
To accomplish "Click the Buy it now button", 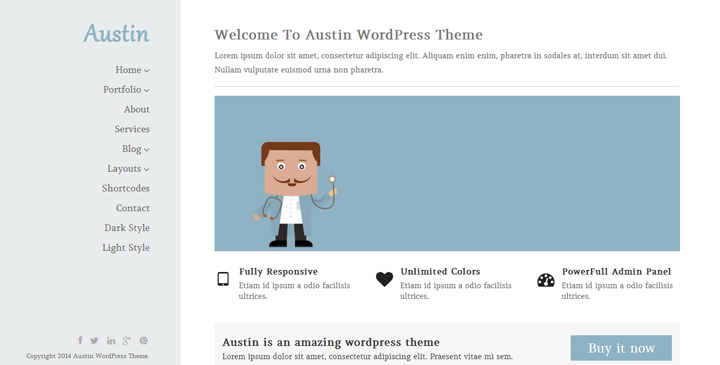I will point(621,348).
